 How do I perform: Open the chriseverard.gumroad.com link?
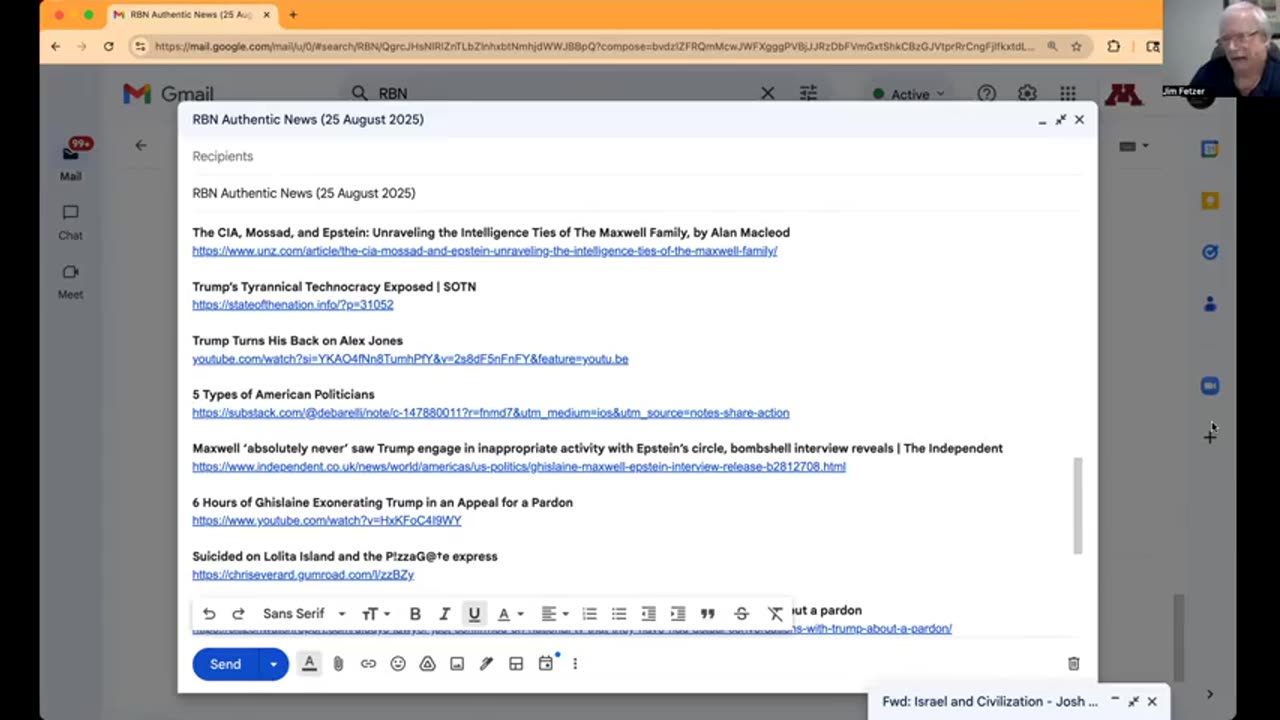pos(303,575)
